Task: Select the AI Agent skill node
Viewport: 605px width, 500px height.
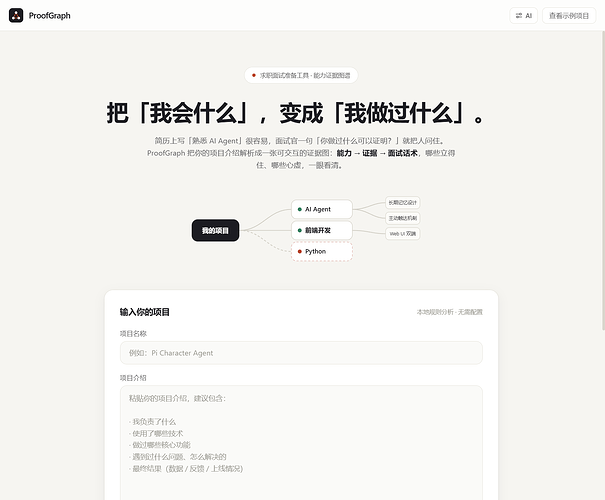Action: (322, 209)
